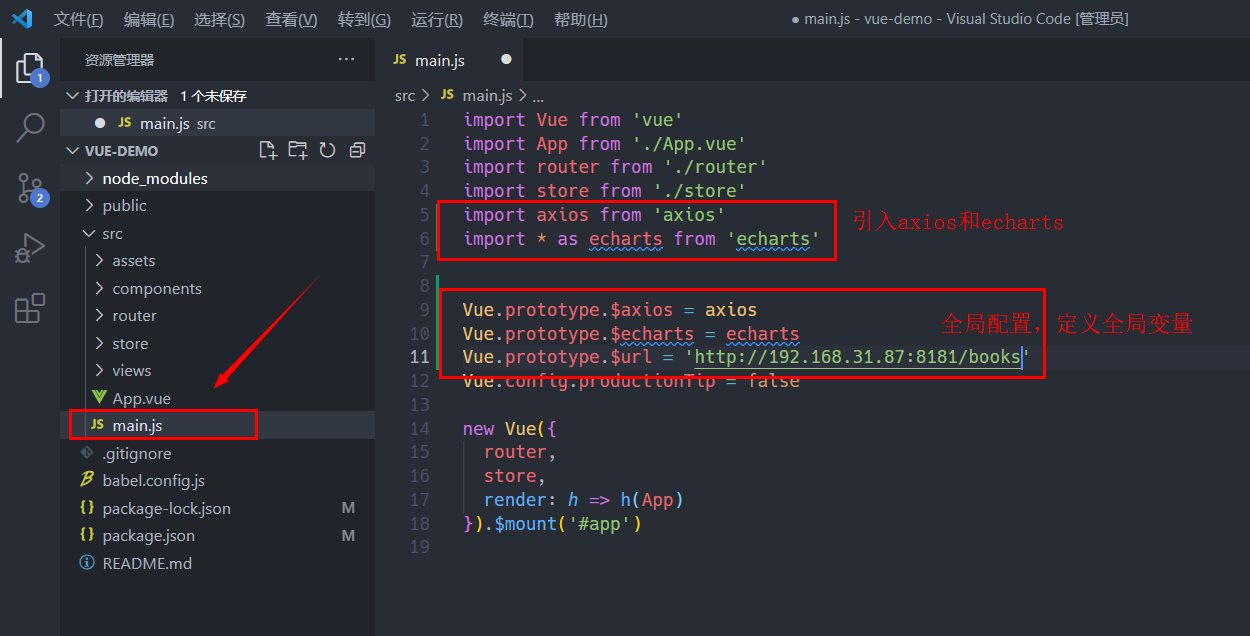Open the 运行(R) menu

pyautogui.click(x=436, y=19)
